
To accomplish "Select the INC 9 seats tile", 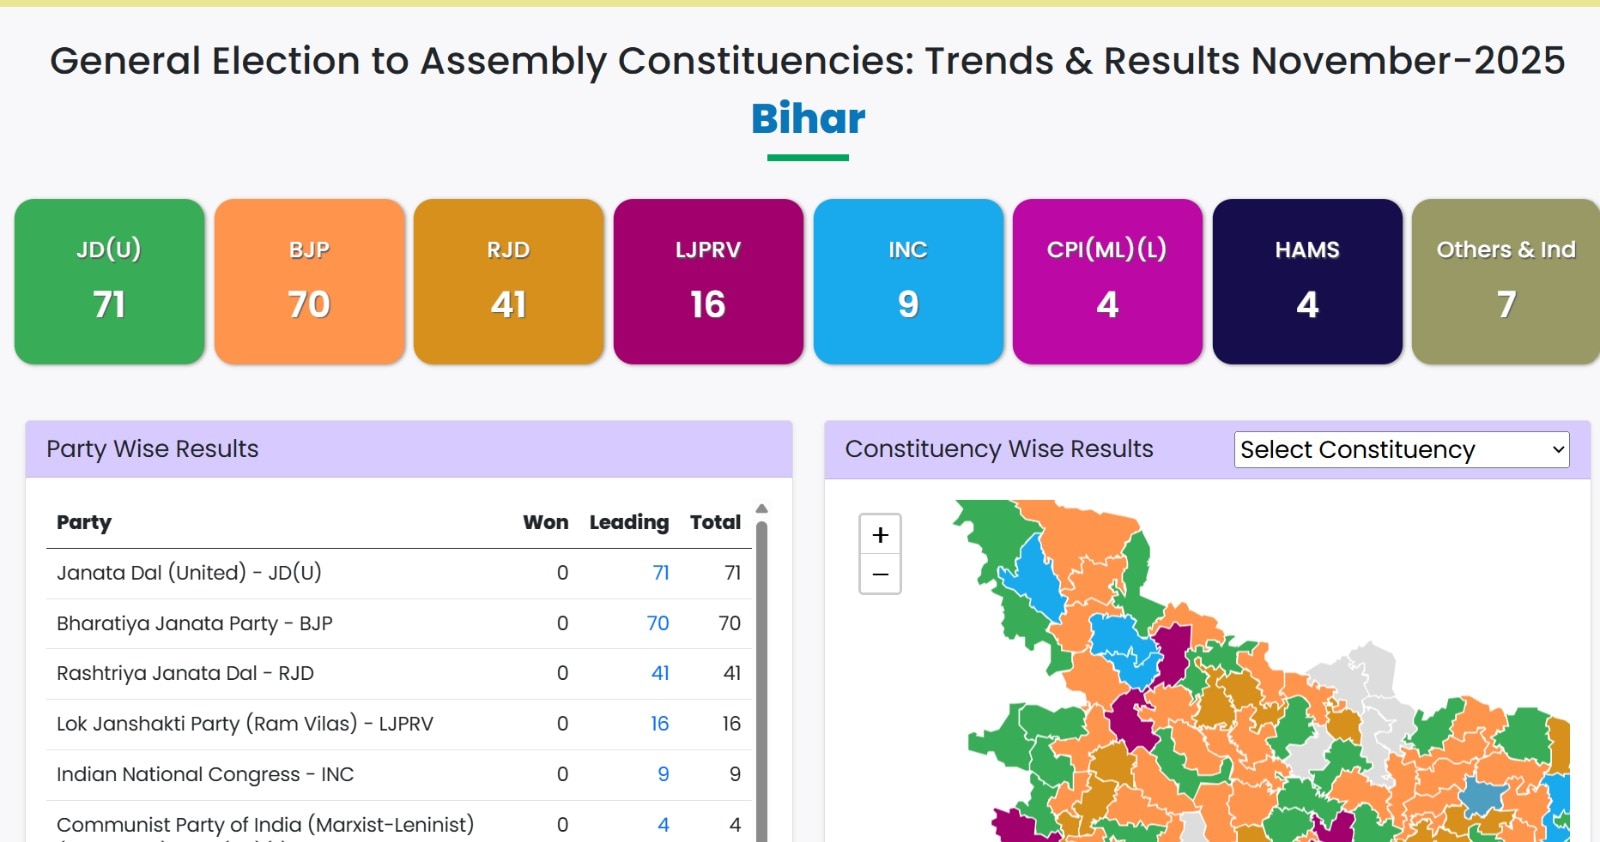I will 908,281.
